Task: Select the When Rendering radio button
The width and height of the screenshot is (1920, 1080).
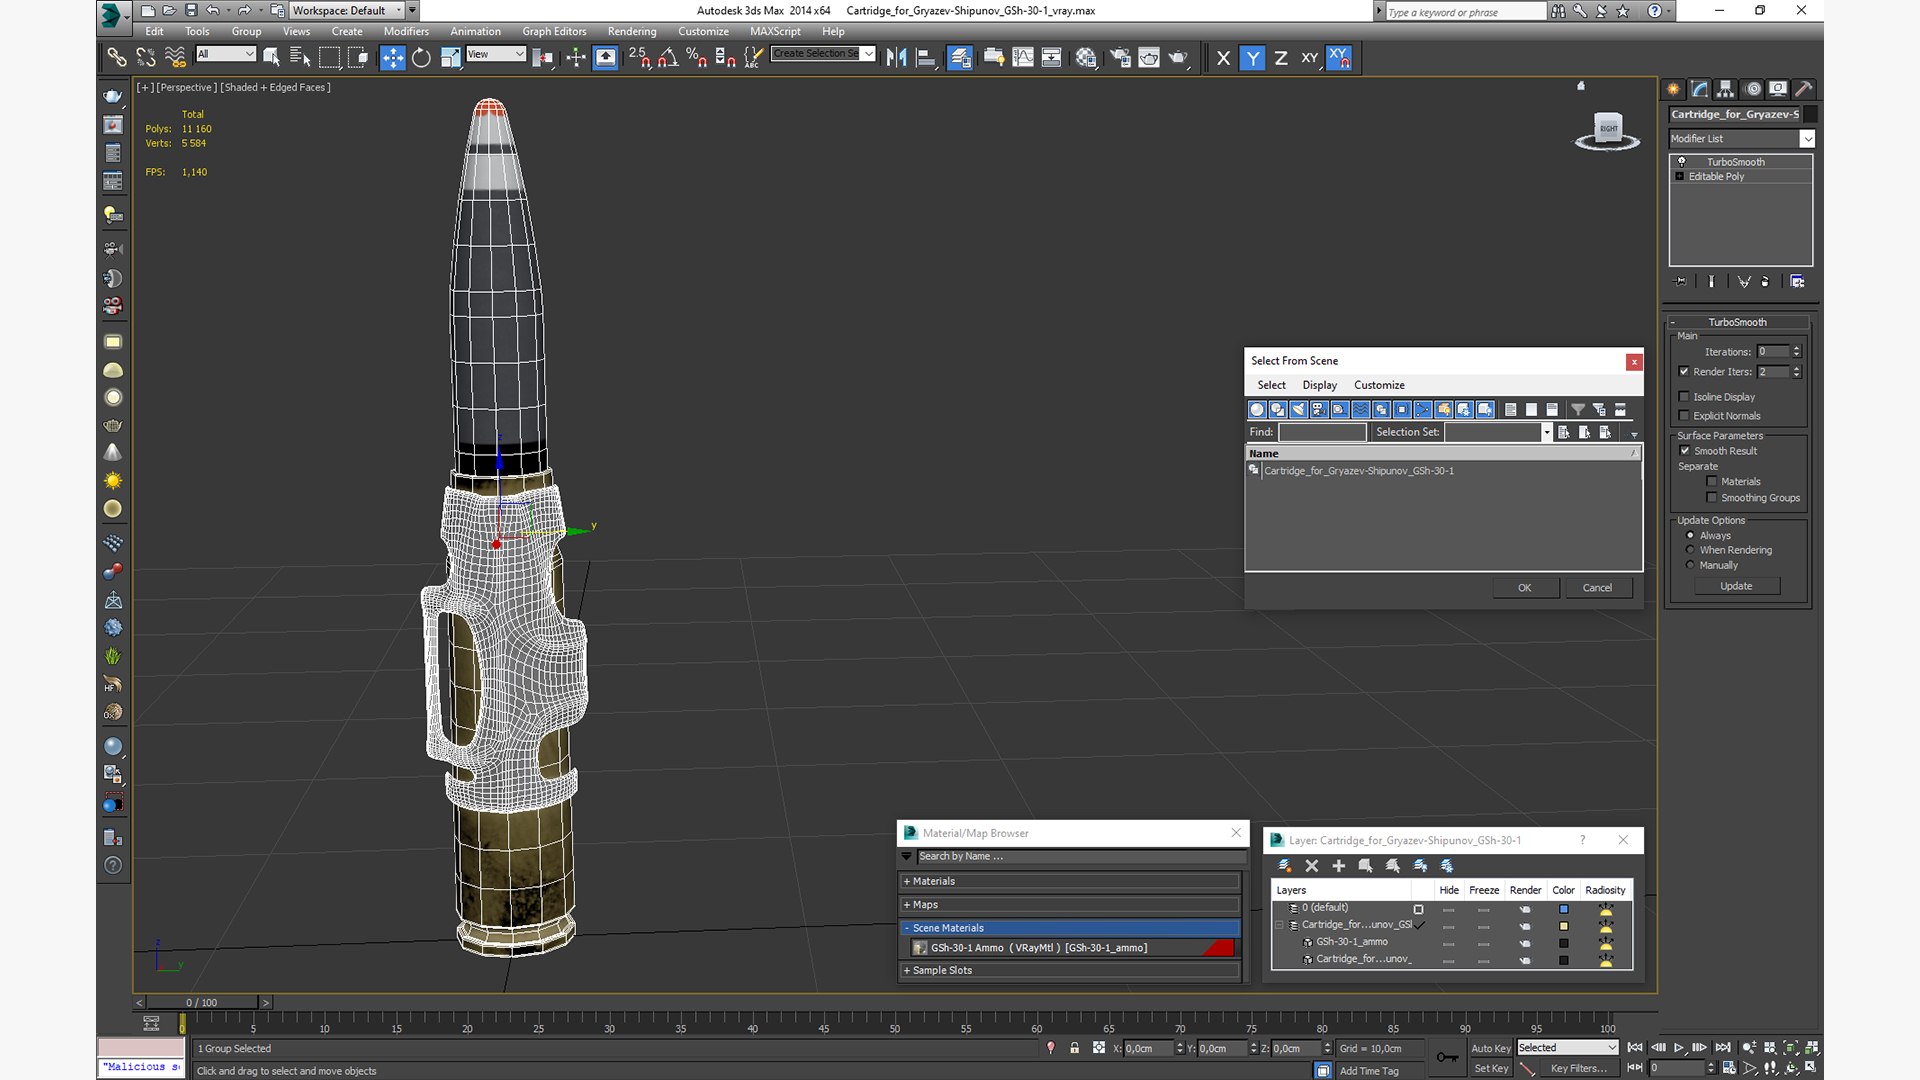Action: coord(1690,550)
